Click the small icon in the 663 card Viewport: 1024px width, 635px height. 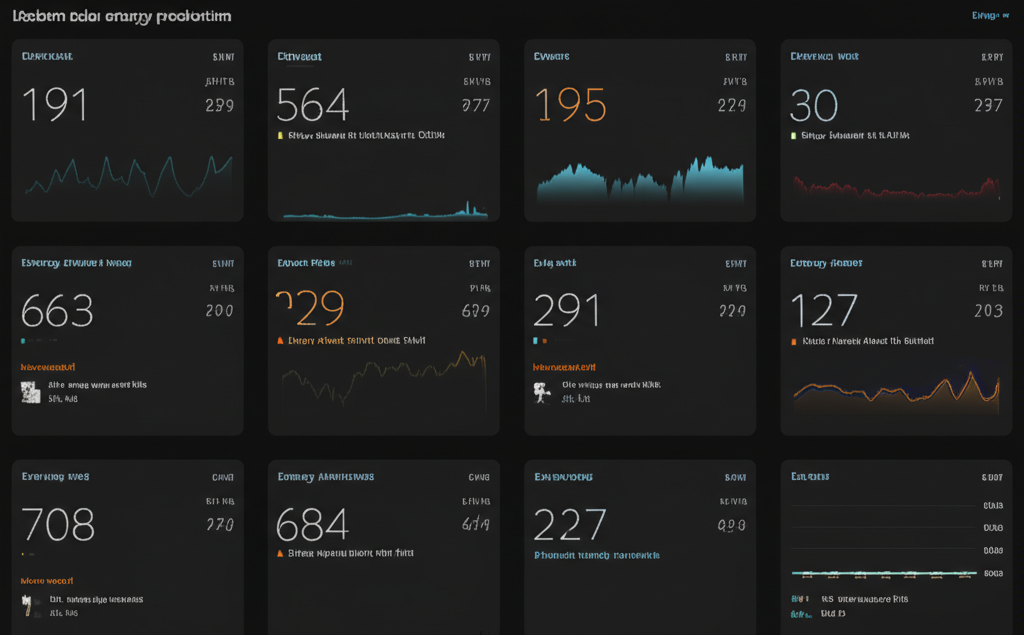pos(31,392)
